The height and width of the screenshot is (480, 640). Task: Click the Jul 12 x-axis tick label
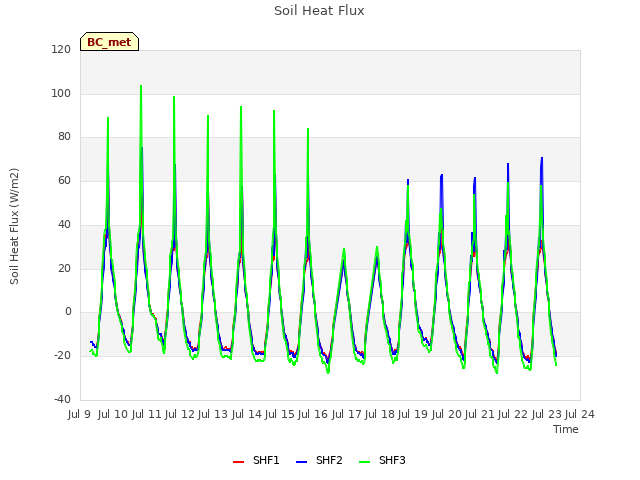click(180, 414)
